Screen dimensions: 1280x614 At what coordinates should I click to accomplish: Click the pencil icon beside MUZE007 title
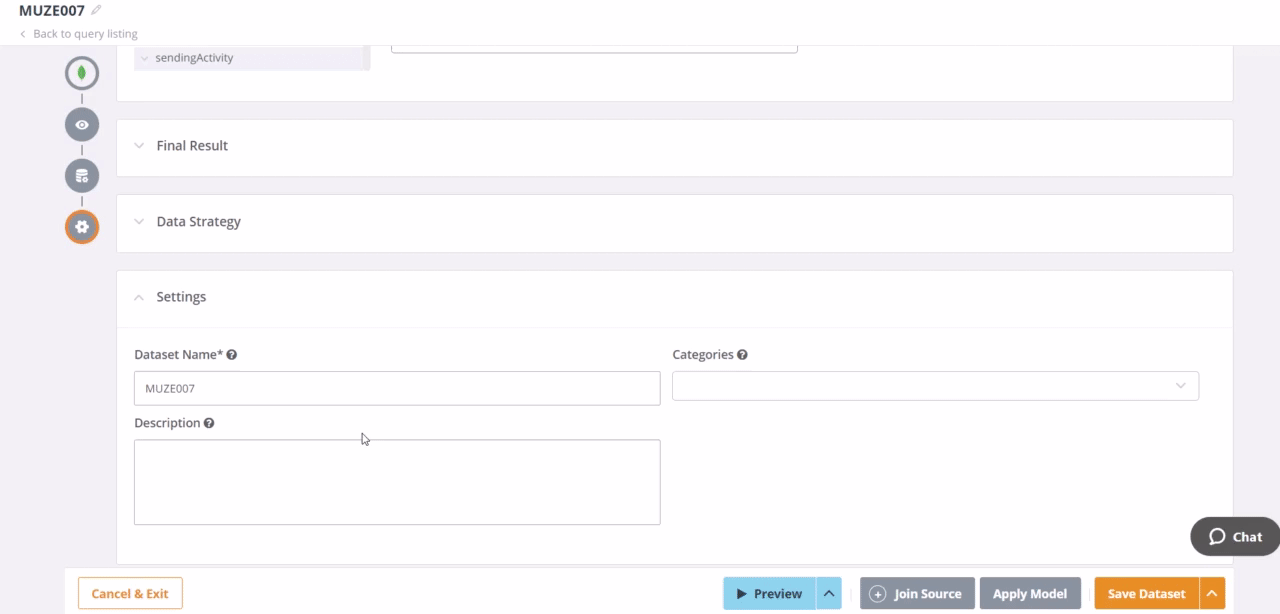(x=96, y=11)
